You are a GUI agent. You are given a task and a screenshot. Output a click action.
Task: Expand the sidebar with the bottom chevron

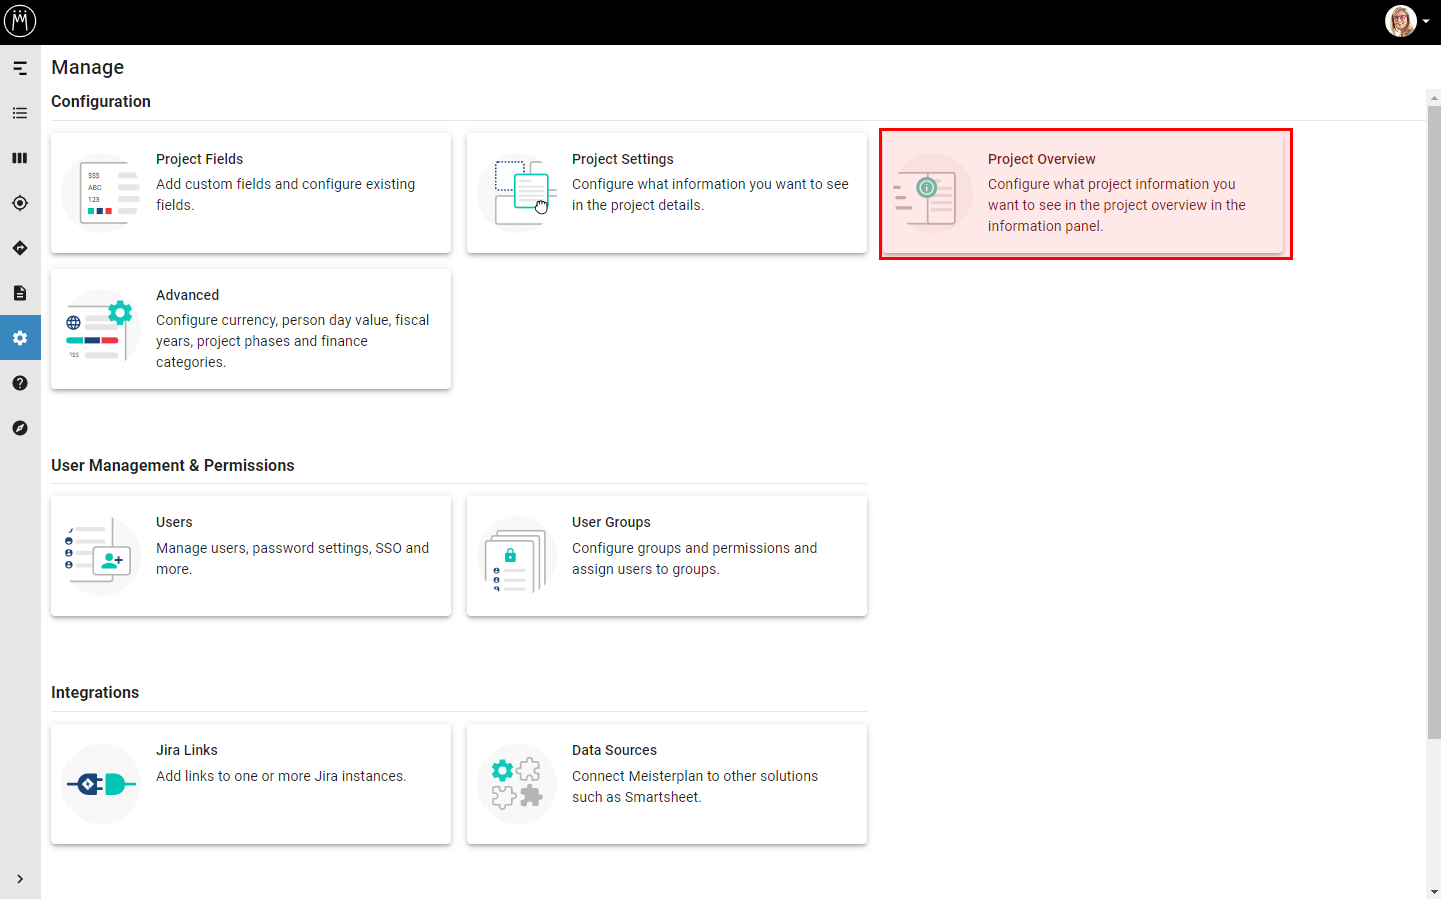pos(20,879)
